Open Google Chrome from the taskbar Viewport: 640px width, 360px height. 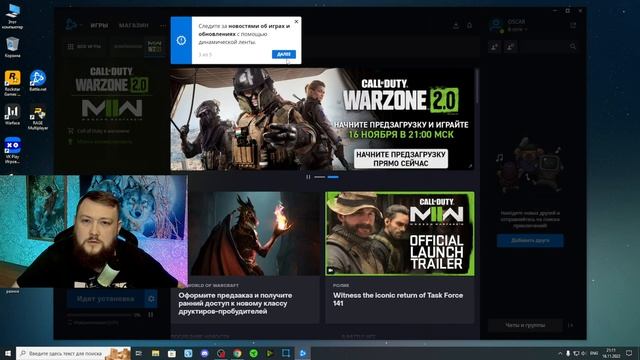237,353
